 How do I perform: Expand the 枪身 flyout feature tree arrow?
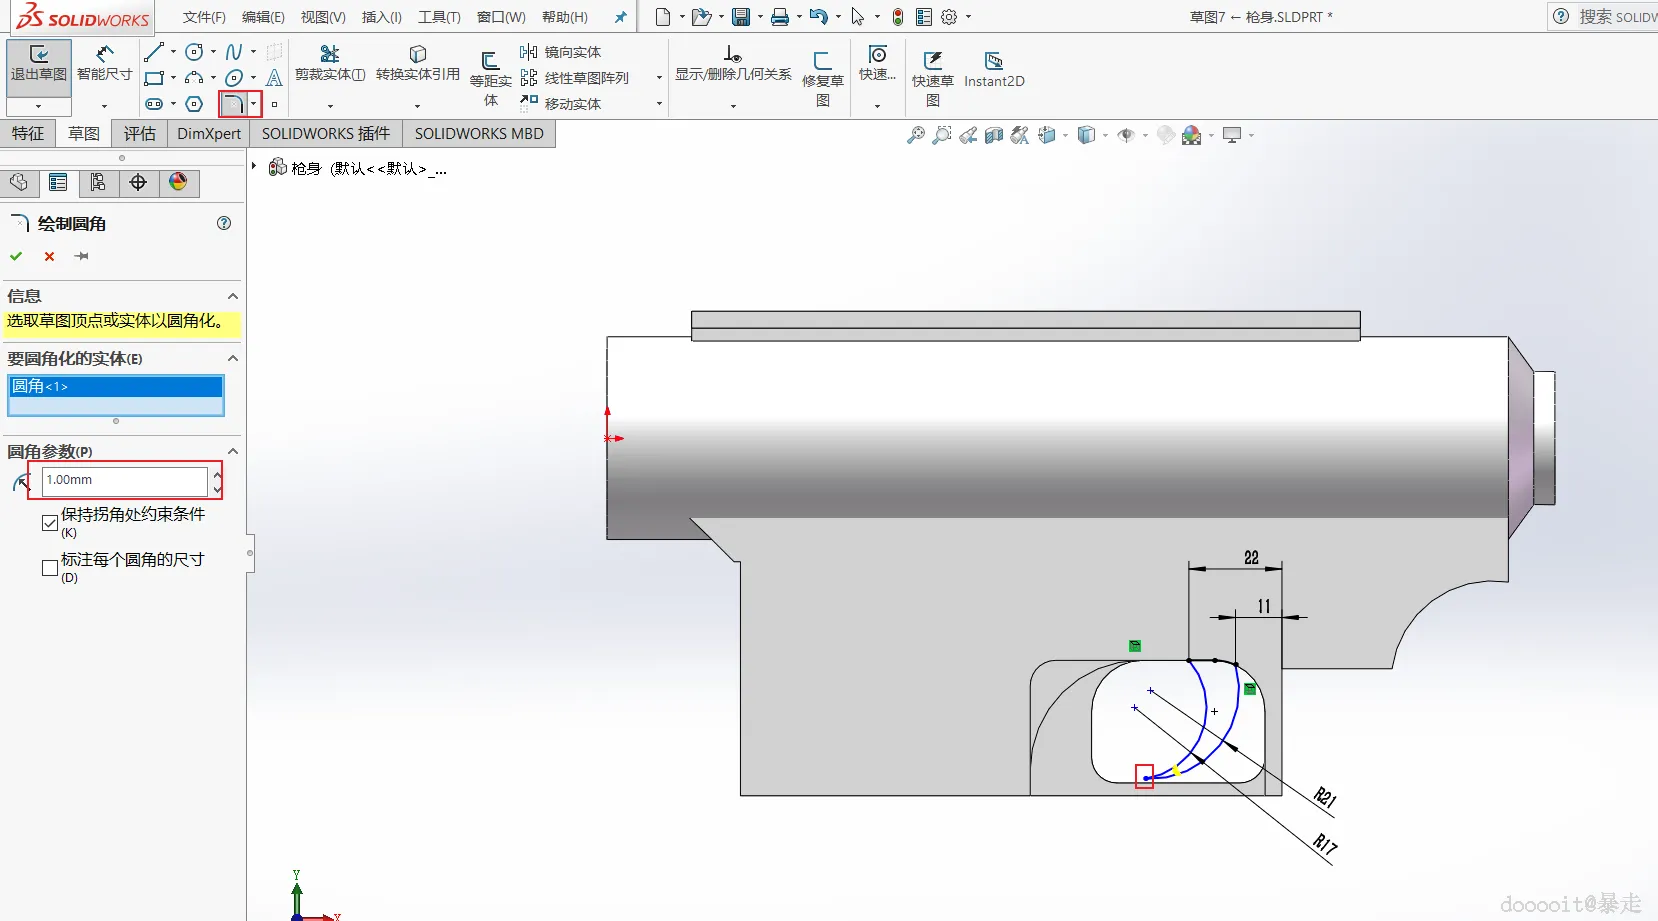coord(255,167)
